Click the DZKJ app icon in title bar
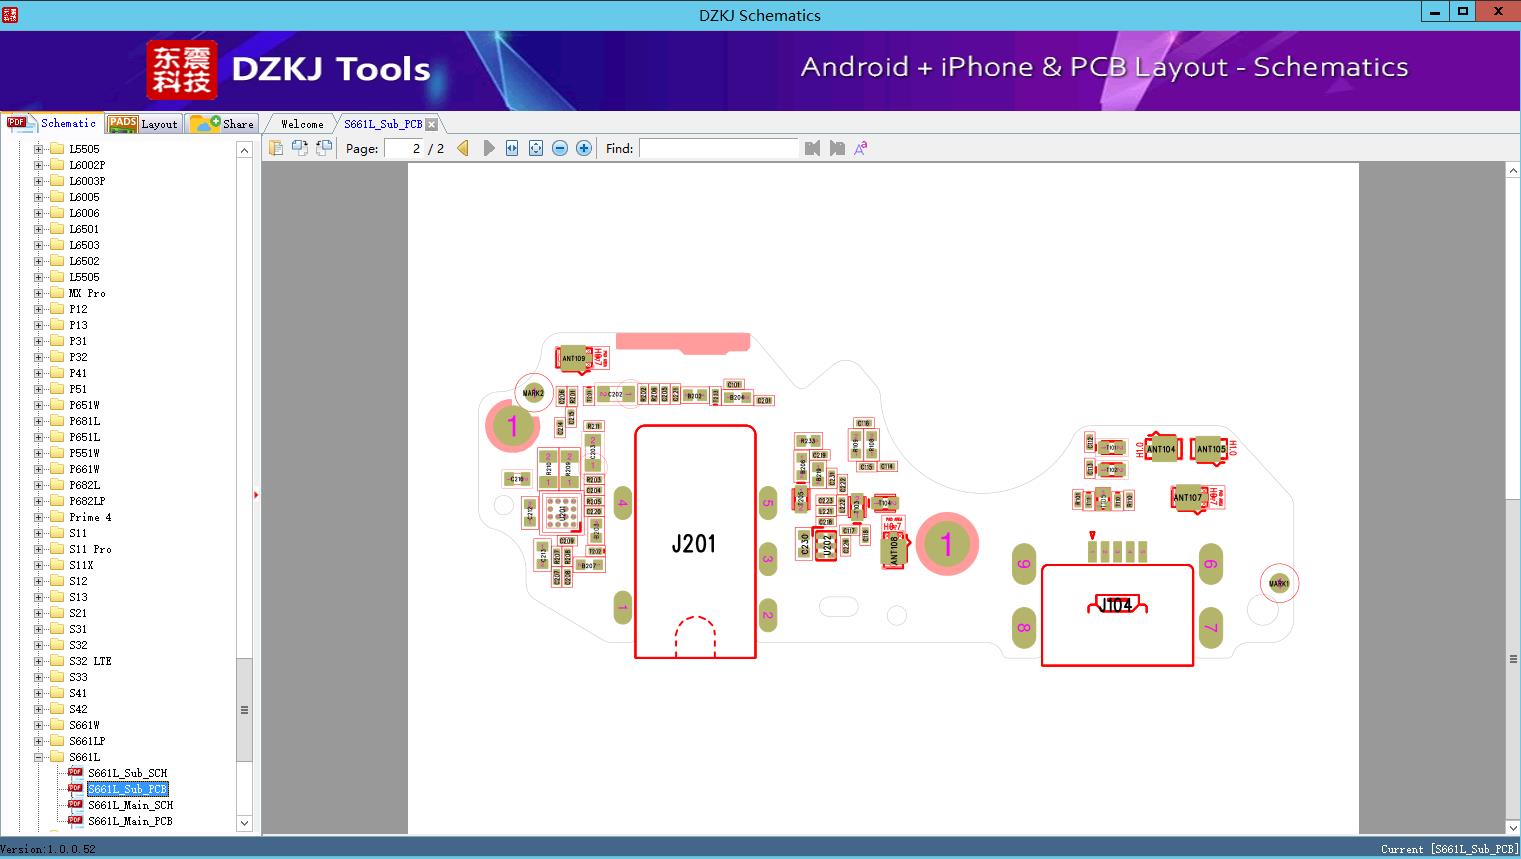This screenshot has width=1521, height=859. pyautogui.click(x=10, y=14)
